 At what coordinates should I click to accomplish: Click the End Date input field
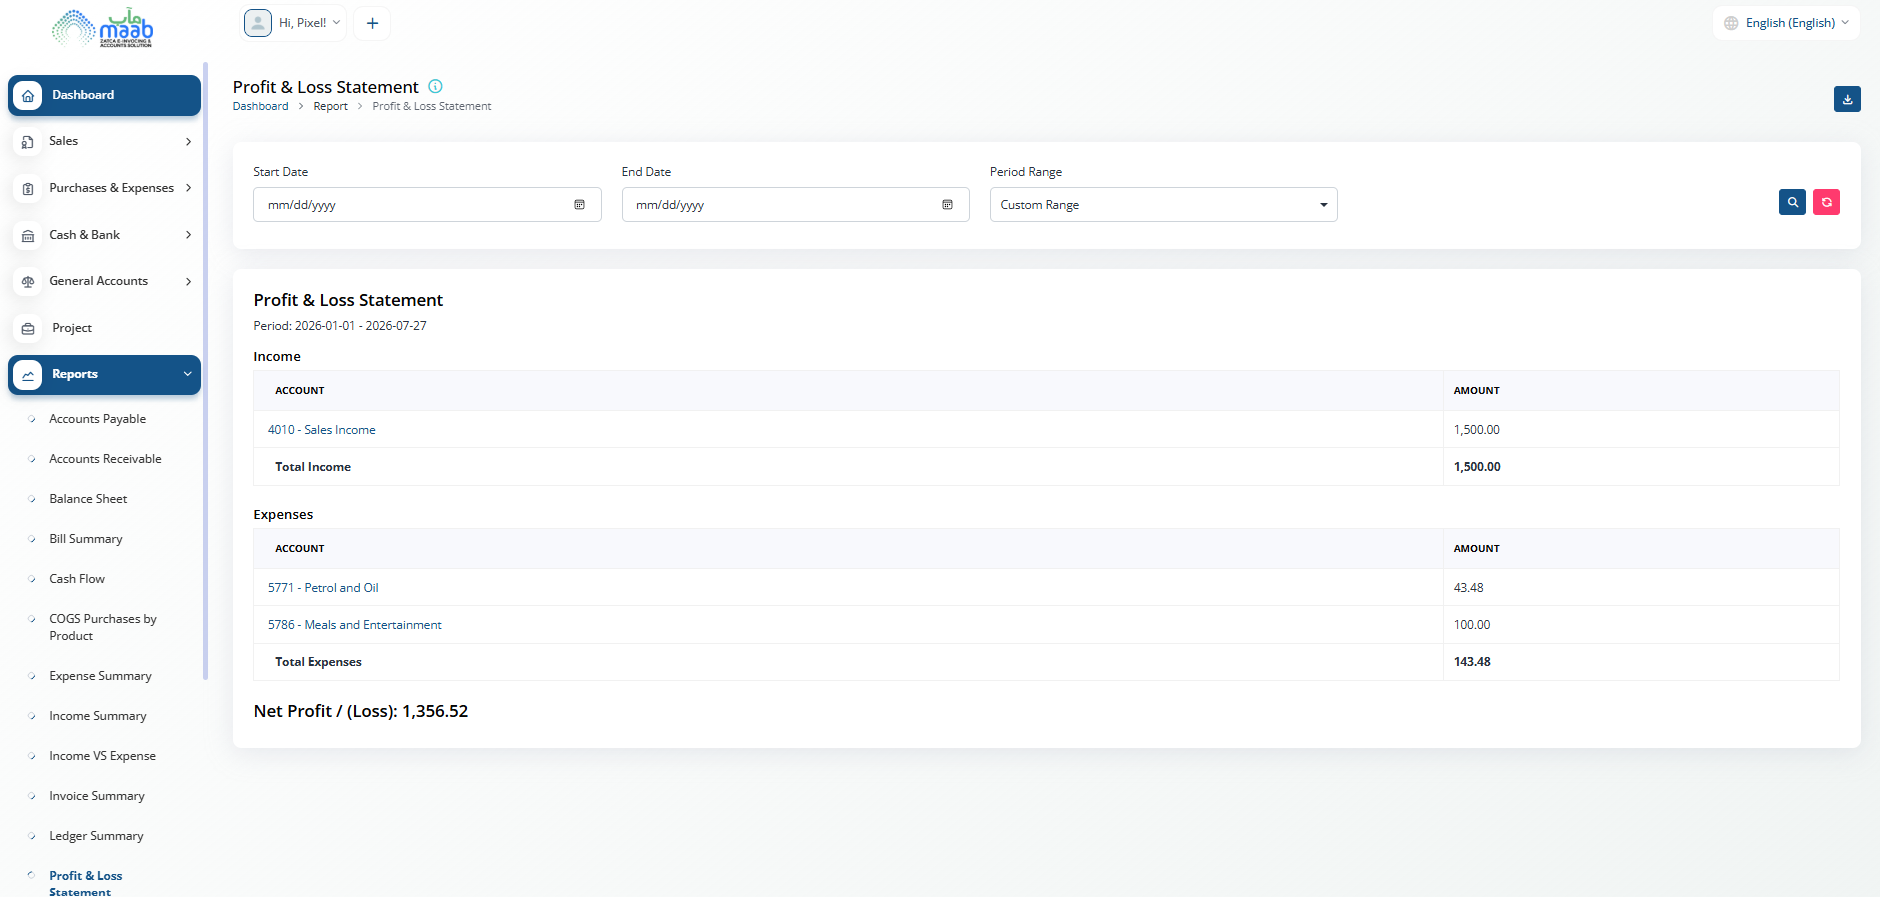coord(795,205)
